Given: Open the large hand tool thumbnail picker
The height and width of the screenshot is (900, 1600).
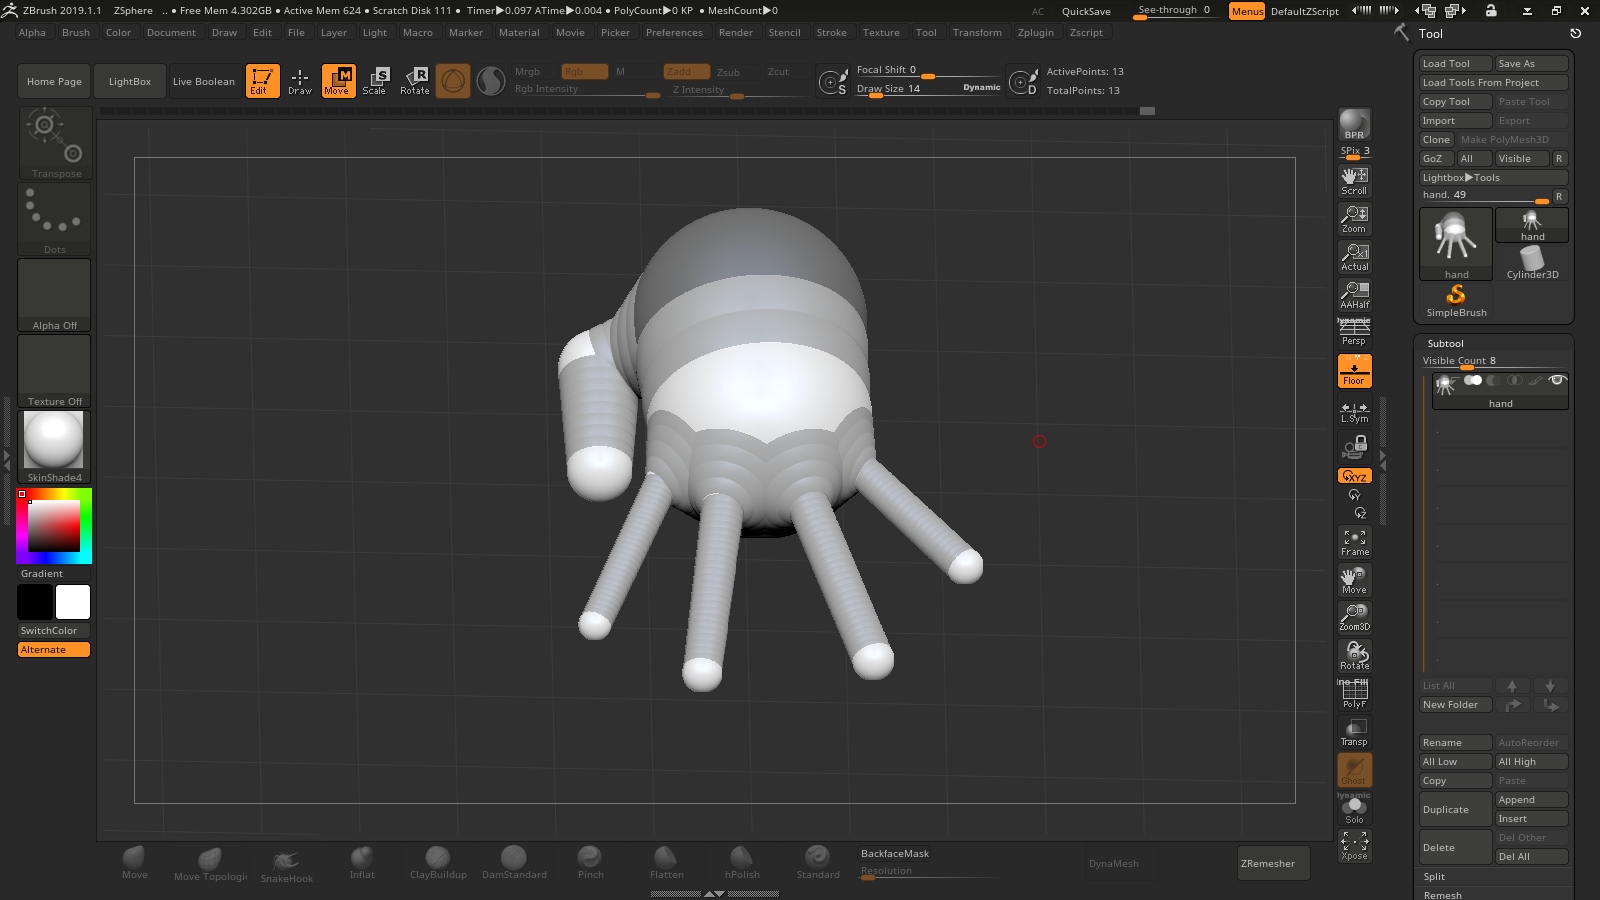Looking at the screenshot, I should coord(1456,244).
